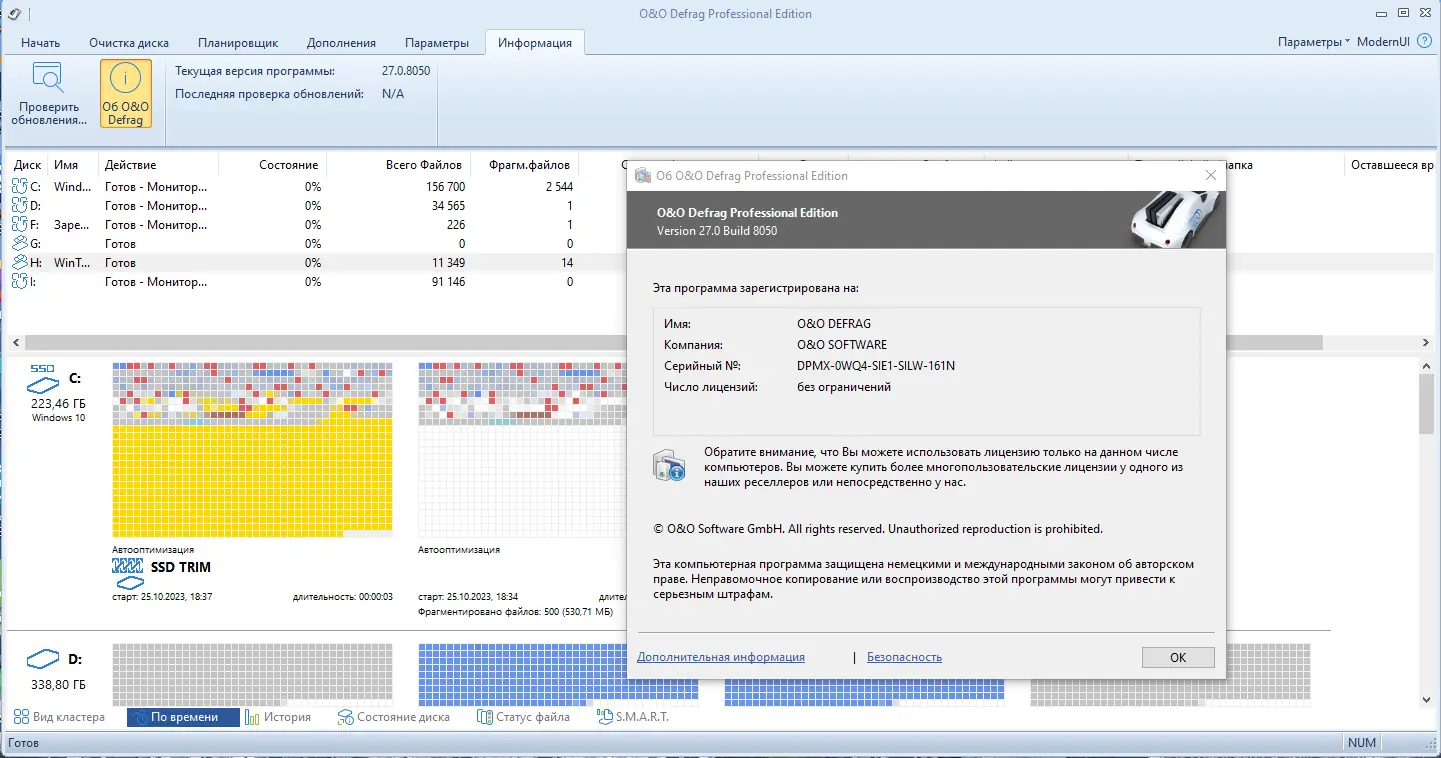Open the Безопасность link

pyautogui.click(x=904, y=657)
